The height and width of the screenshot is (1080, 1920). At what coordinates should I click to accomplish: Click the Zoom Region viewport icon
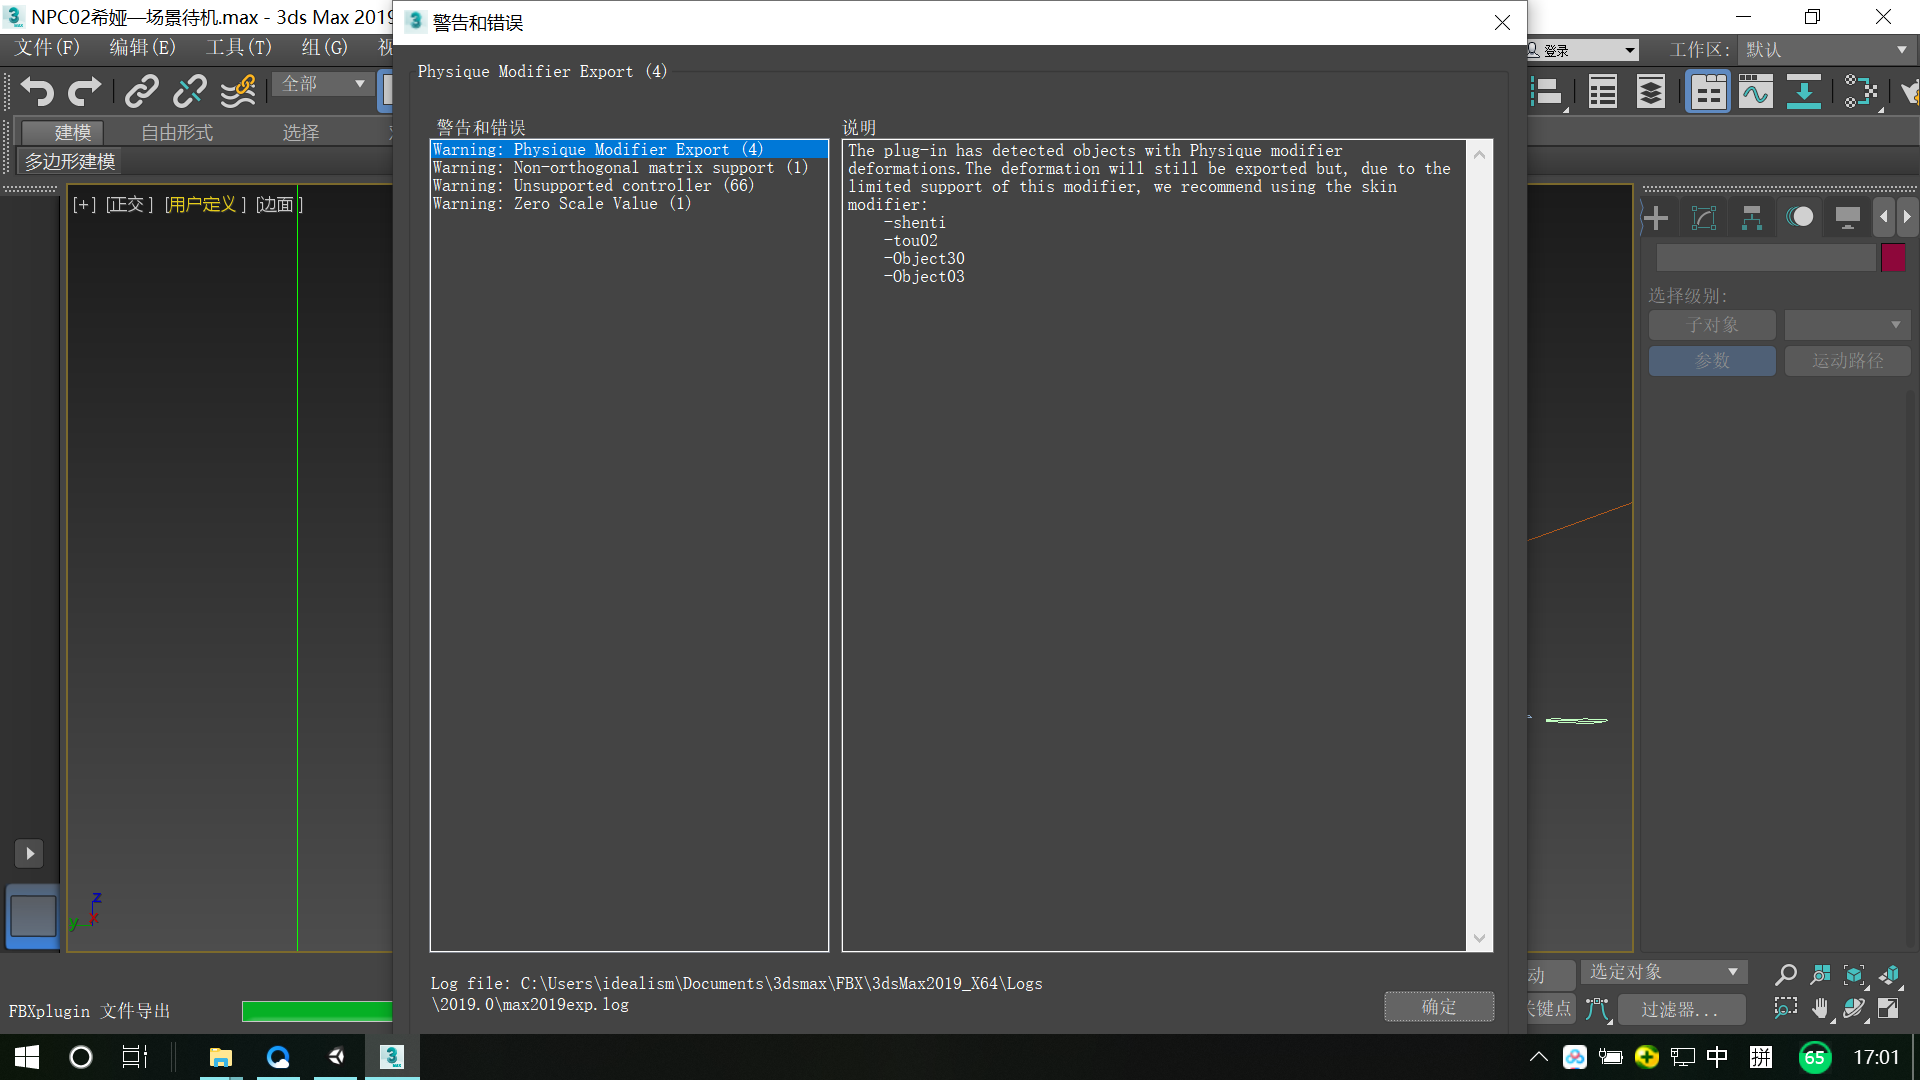click(1786, 1008)
